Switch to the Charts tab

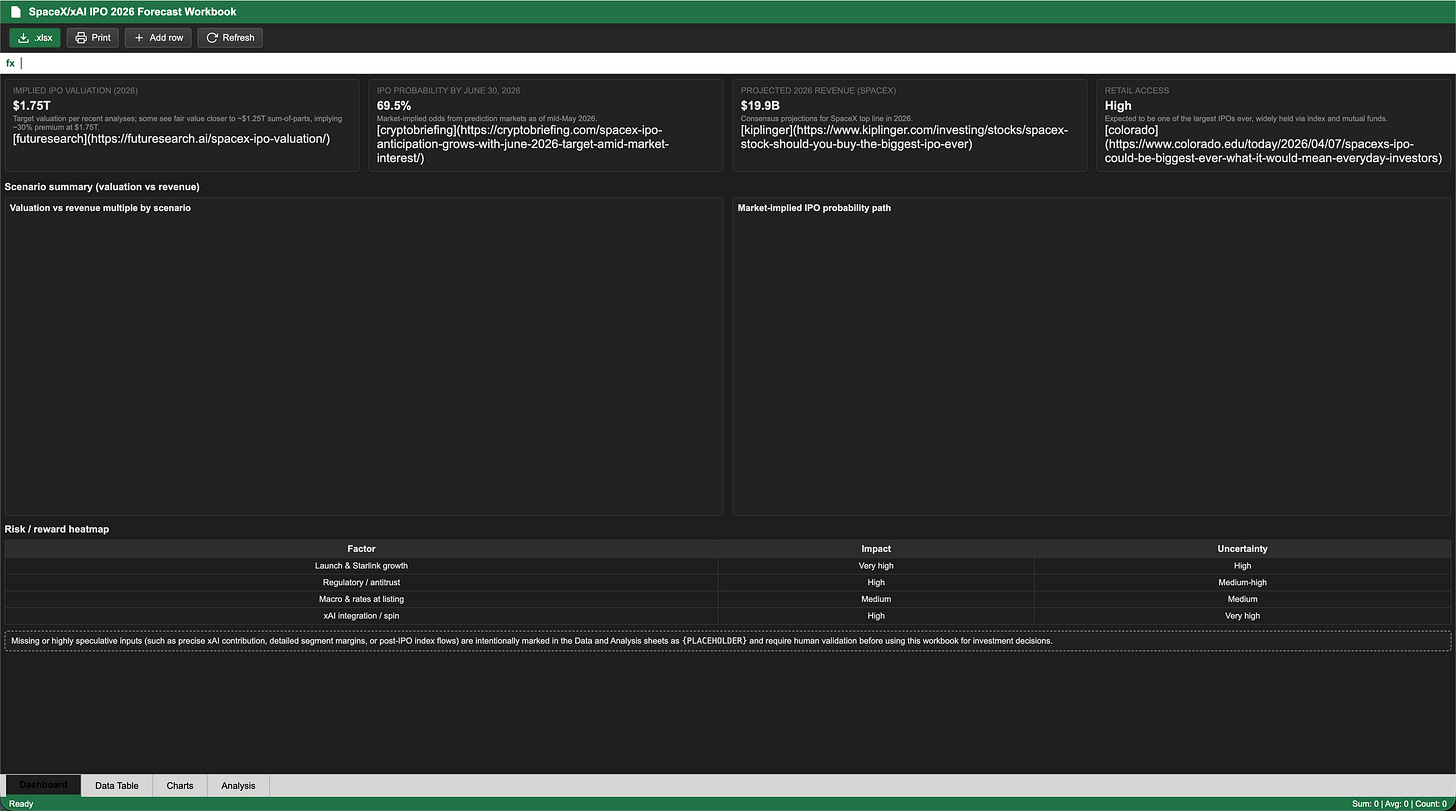[x=180, y=785]
